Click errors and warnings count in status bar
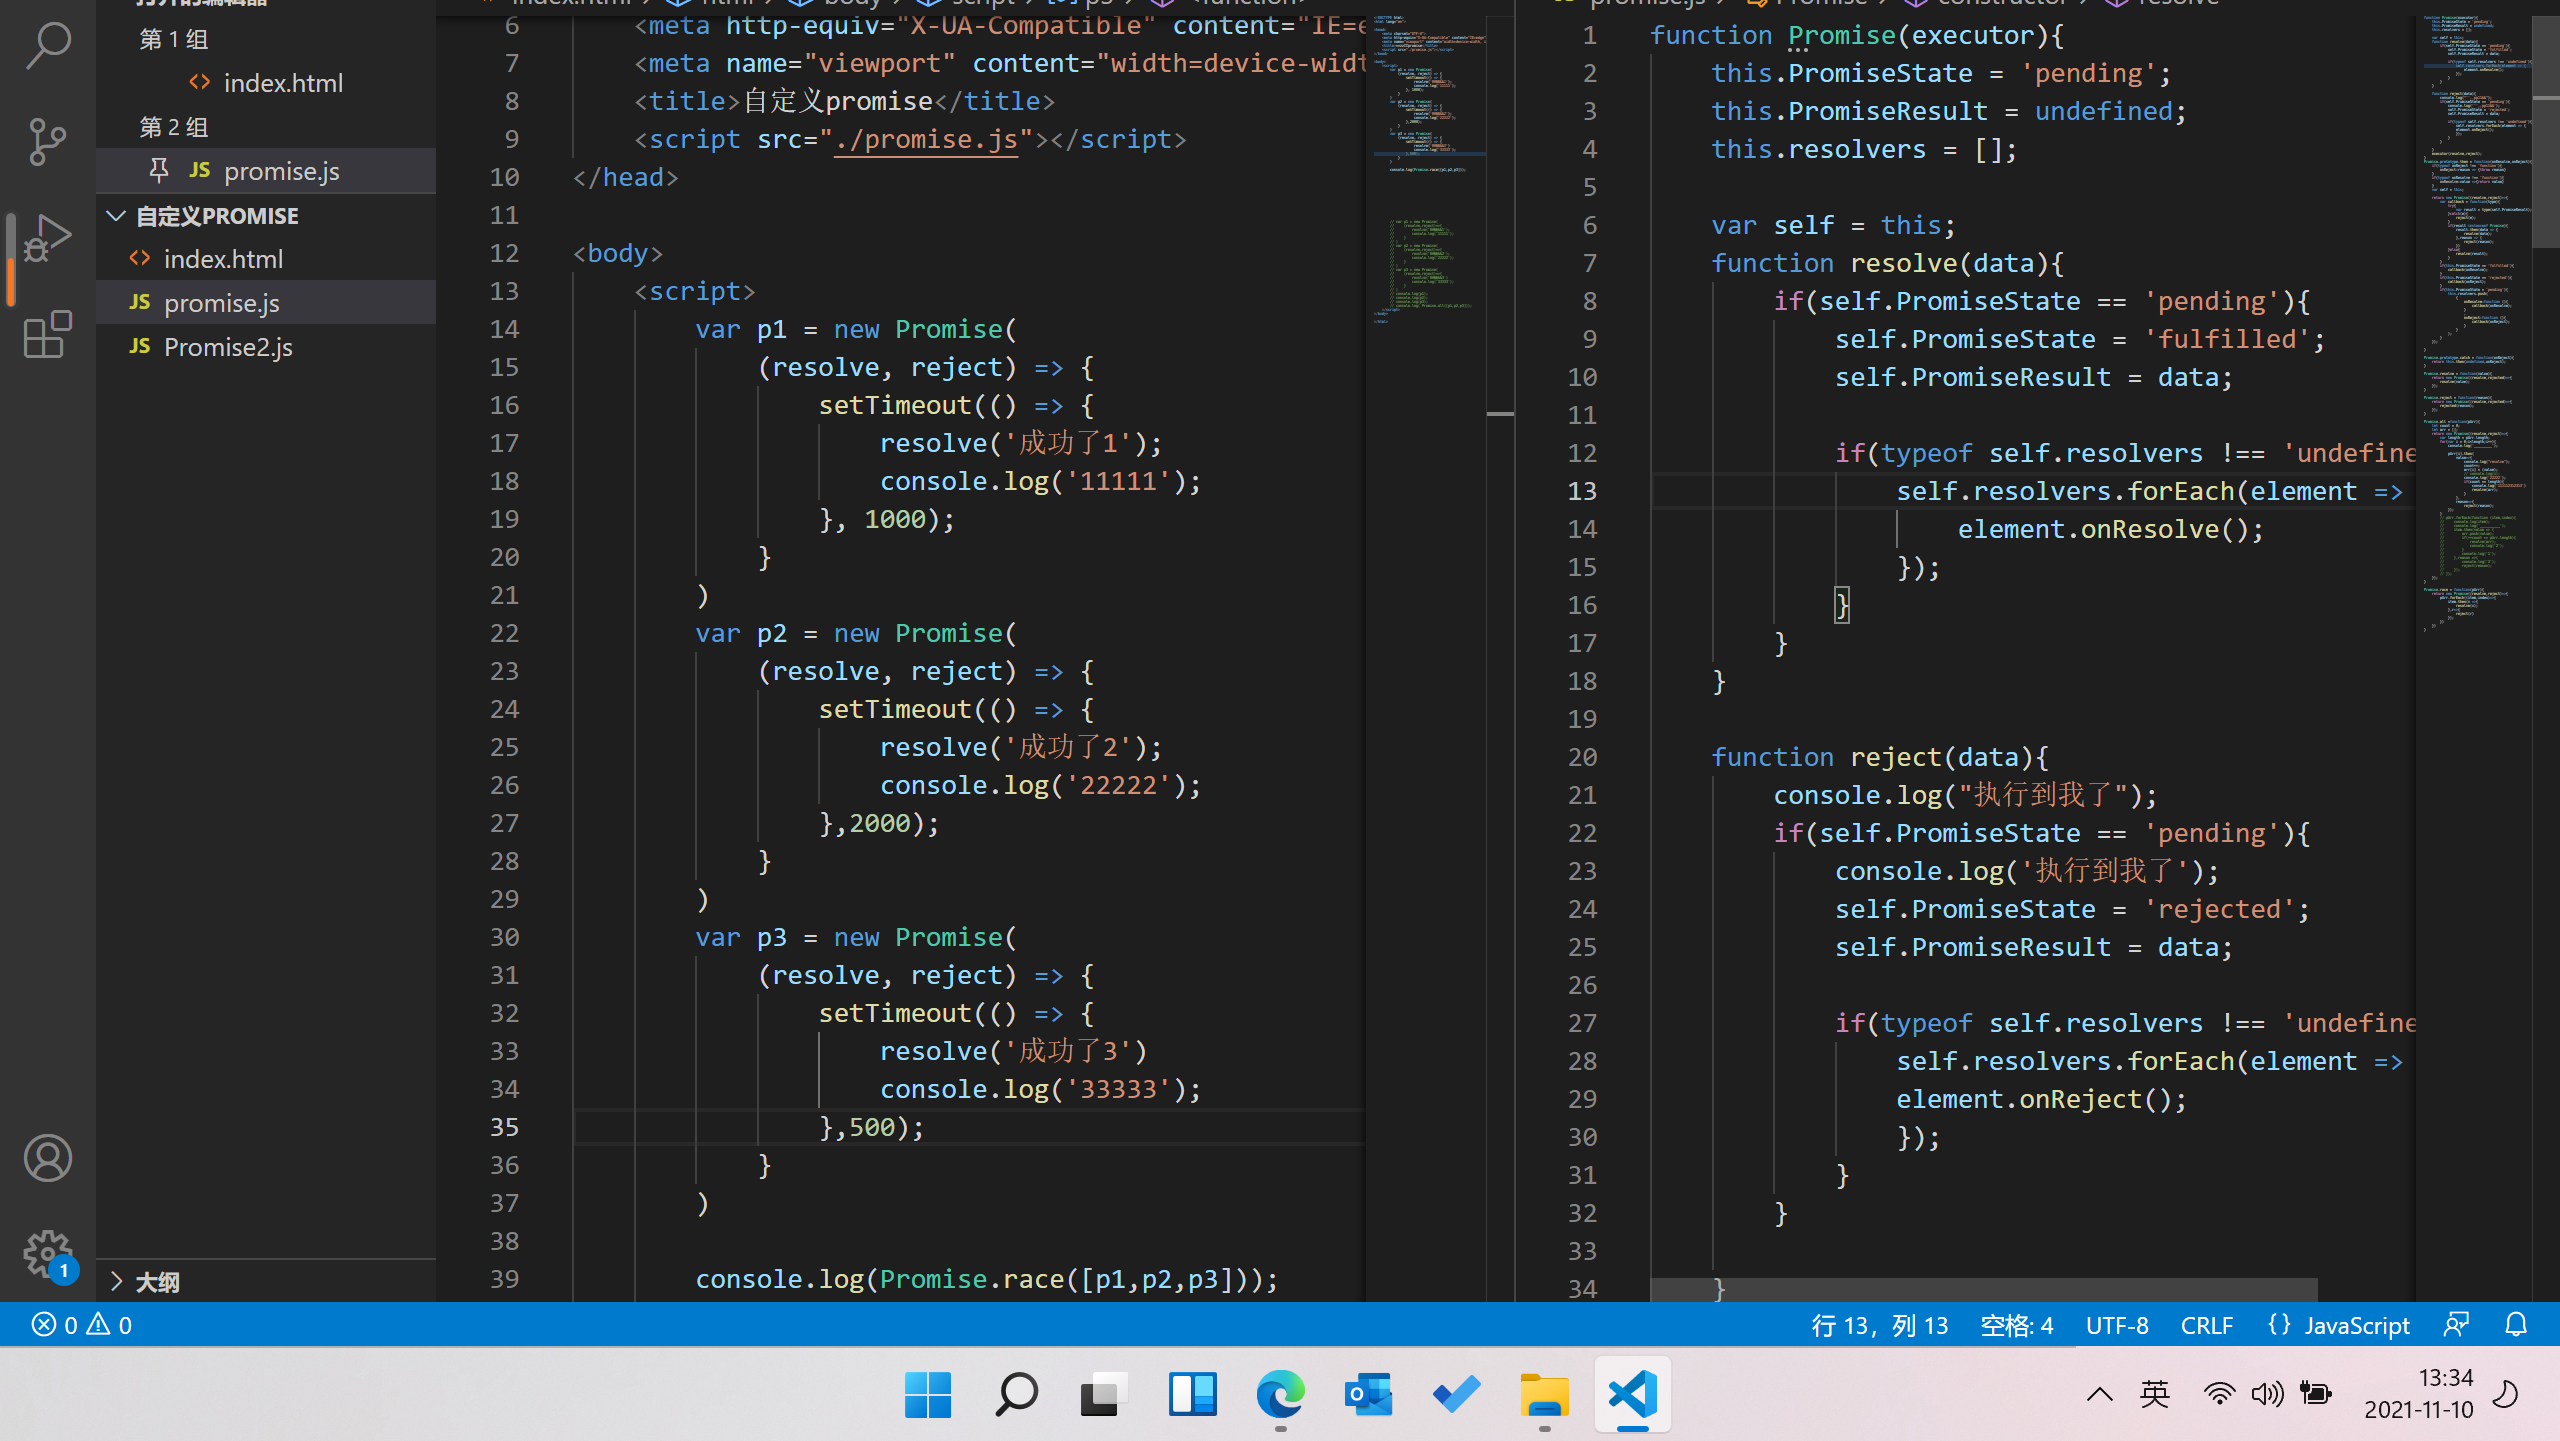2560x1441 pixels. point(82,1325)
